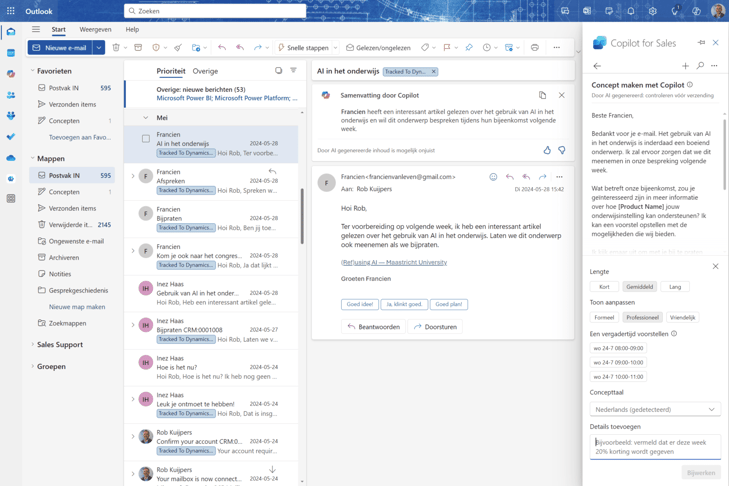Open the Notifications bell in the header
729x486 pixels.
pos(631,11)
